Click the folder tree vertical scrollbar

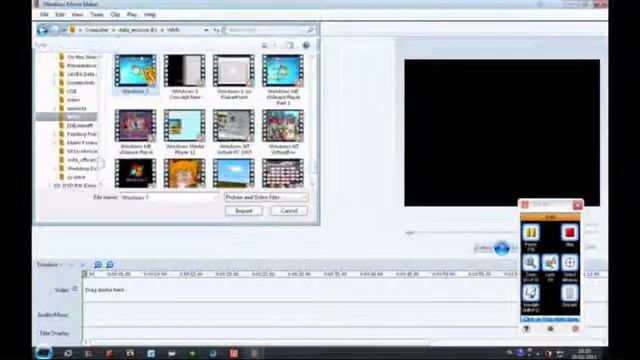(x=100, y=120)
